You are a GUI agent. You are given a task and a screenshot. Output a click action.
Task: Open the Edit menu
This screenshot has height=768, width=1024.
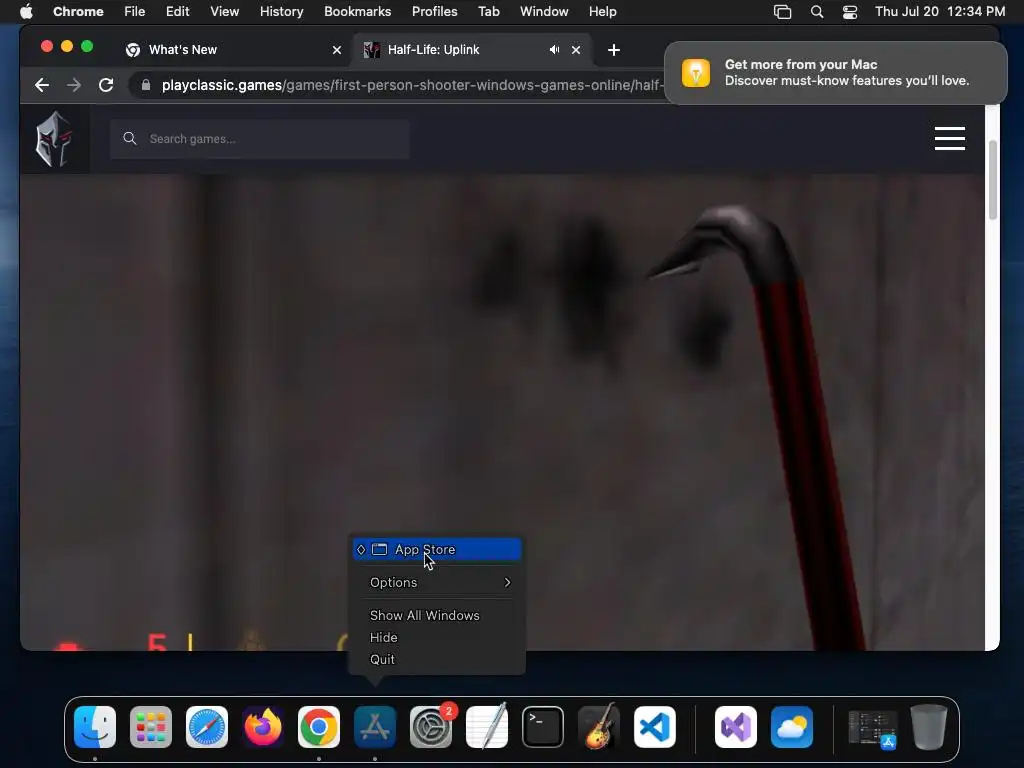pyautogui.click(x=177, y=12)
